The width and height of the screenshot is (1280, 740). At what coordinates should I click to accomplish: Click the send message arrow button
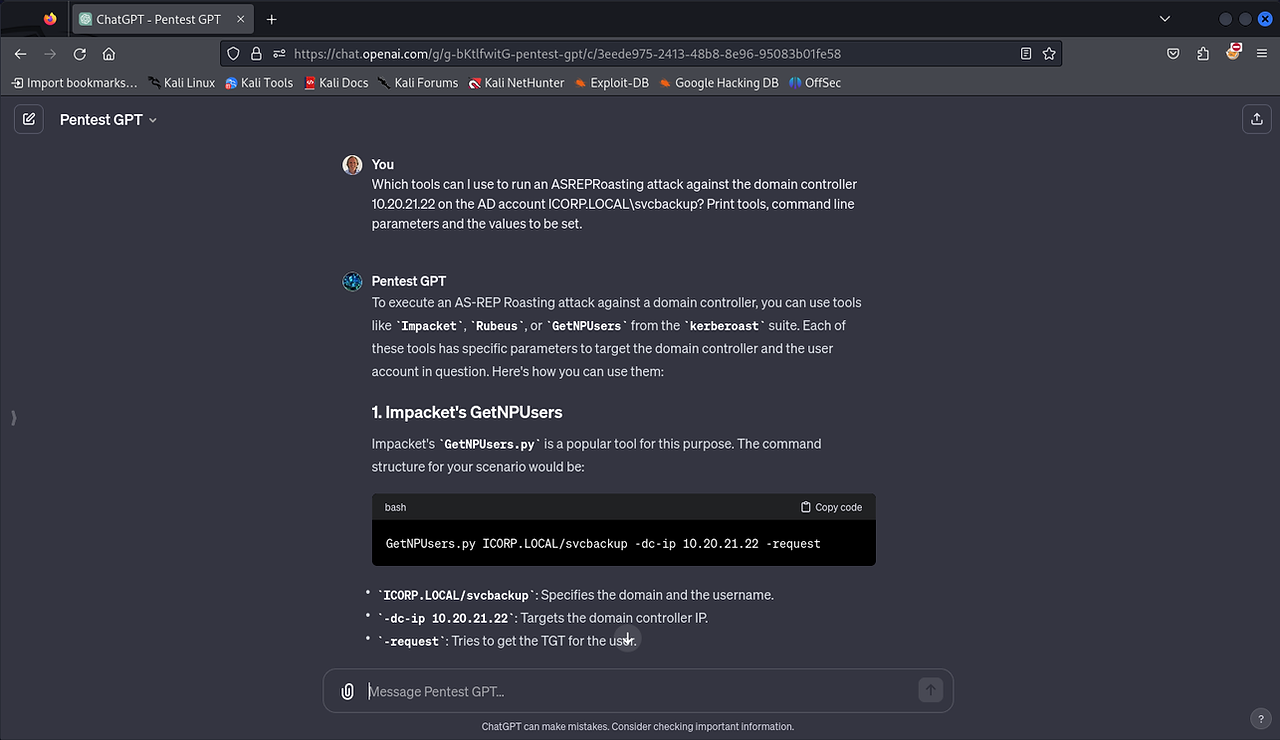(930, 690)
